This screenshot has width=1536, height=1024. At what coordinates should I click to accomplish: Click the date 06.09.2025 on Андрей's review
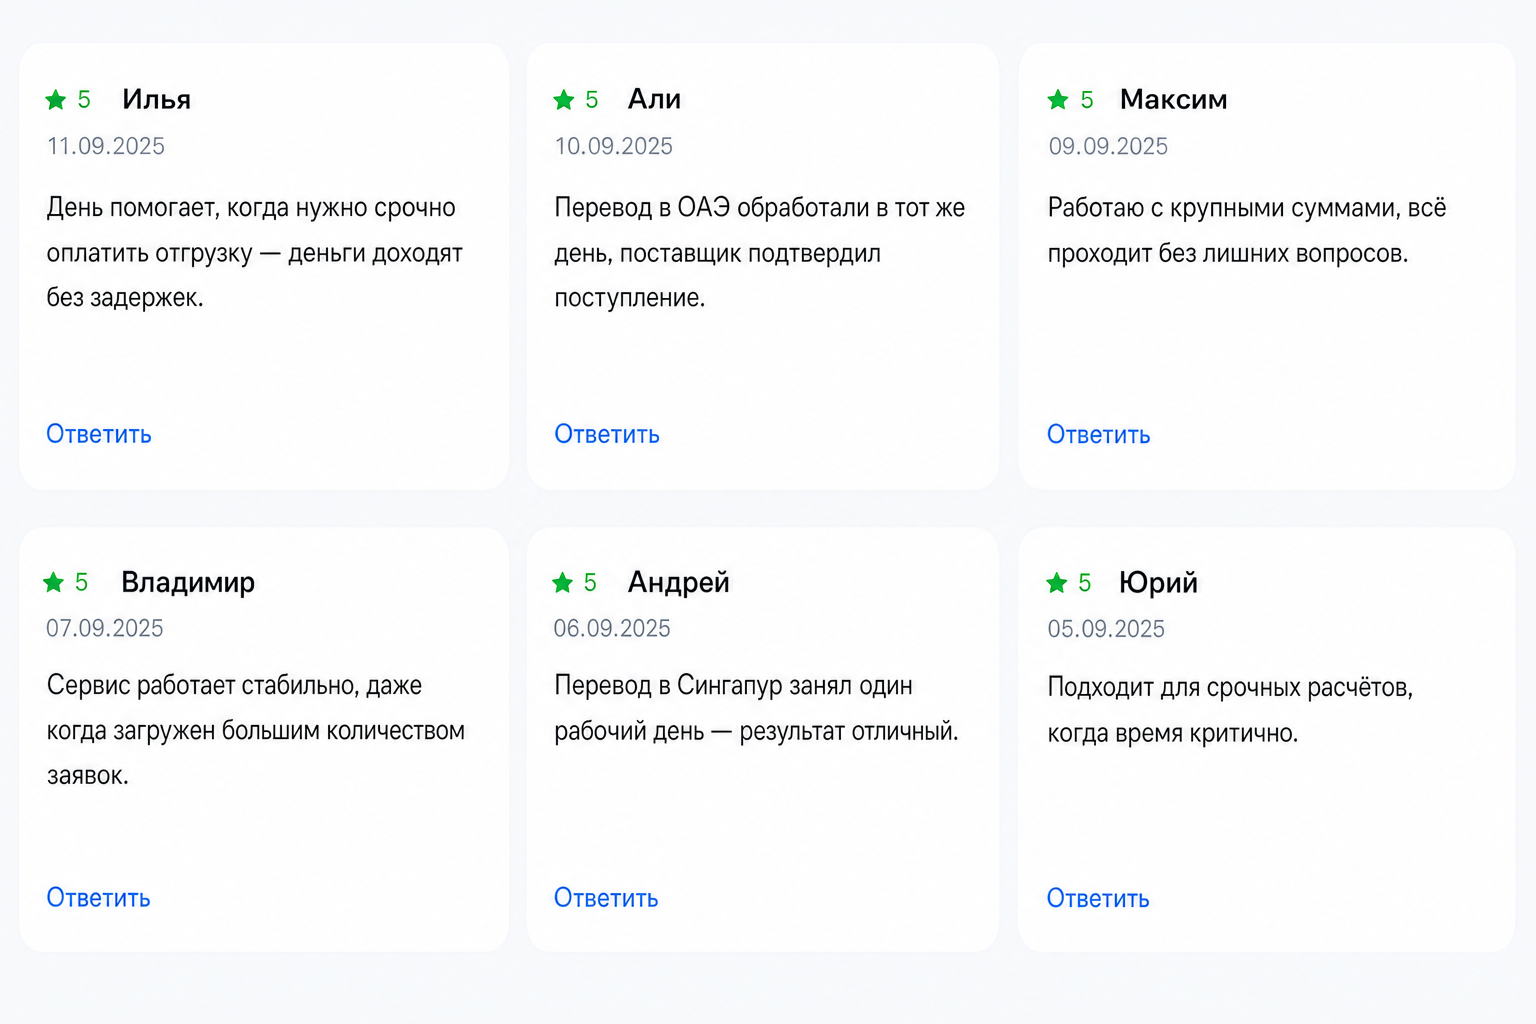coord(612,628)
